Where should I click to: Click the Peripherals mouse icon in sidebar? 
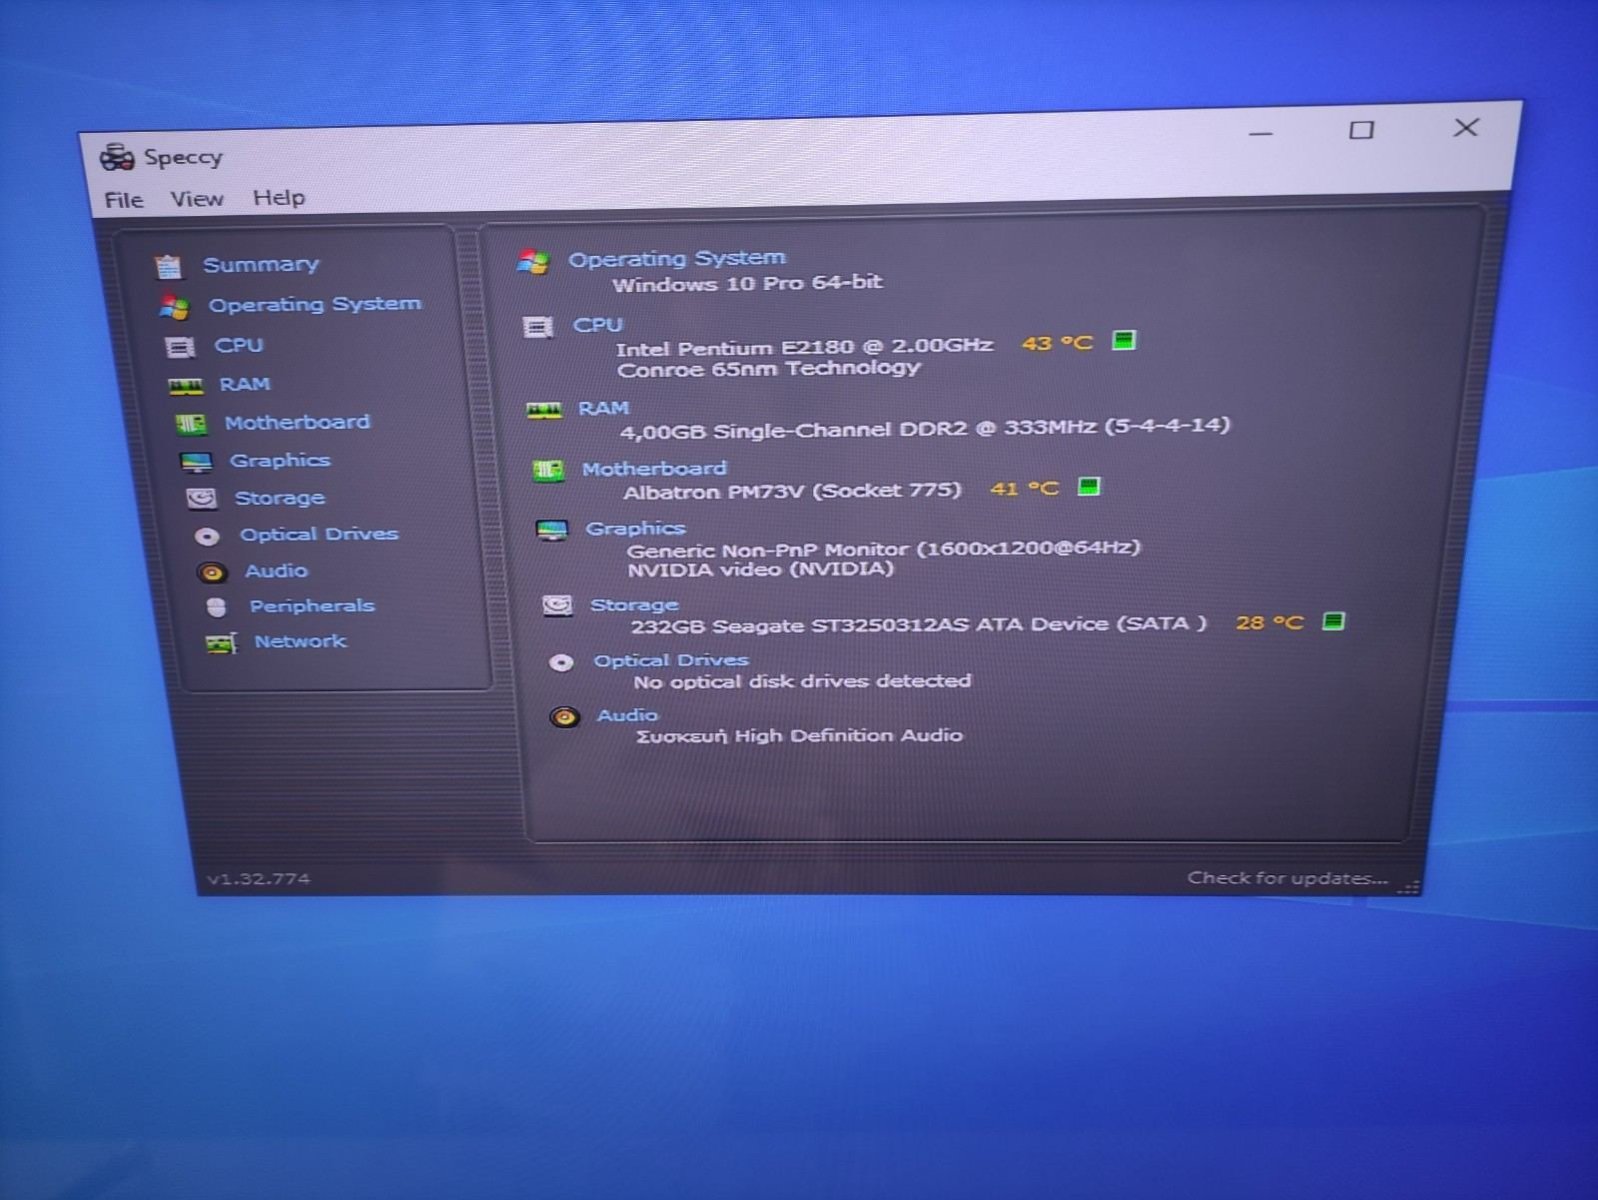[x=216, y=607]
